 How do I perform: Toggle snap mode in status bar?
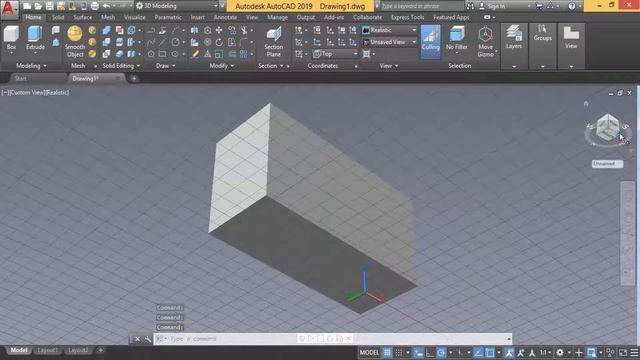399,352
